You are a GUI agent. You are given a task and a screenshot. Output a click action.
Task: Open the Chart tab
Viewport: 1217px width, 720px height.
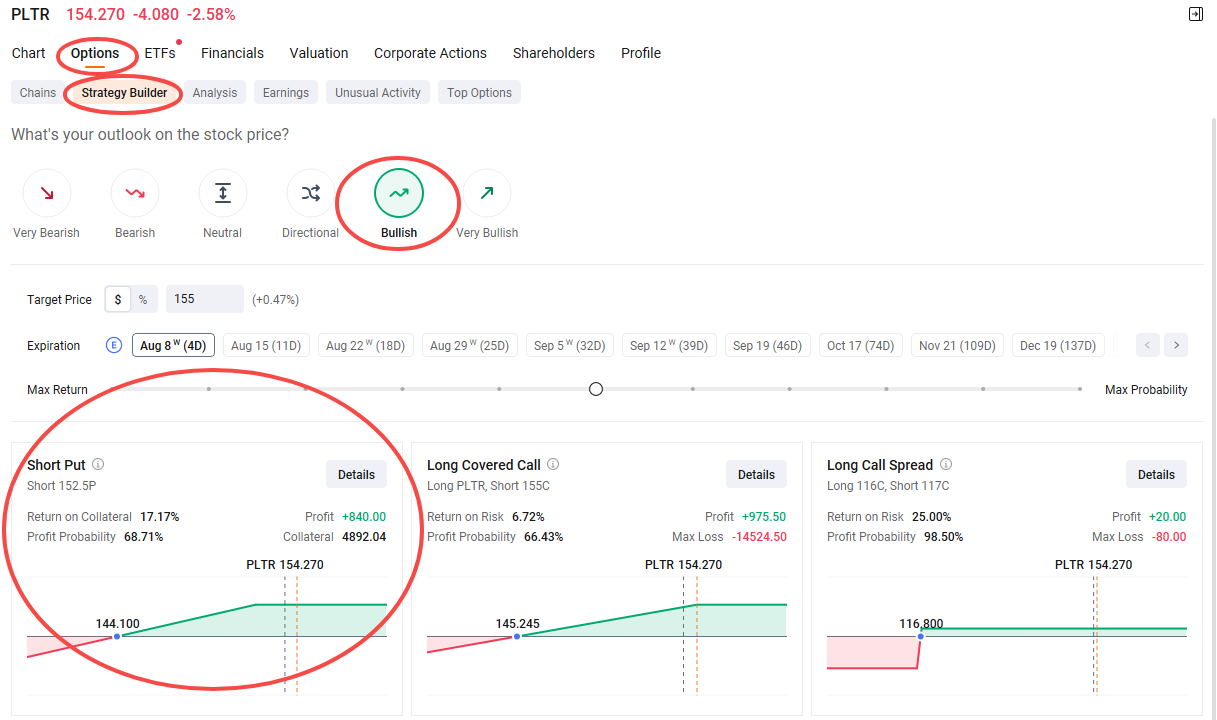pos(29,53)
